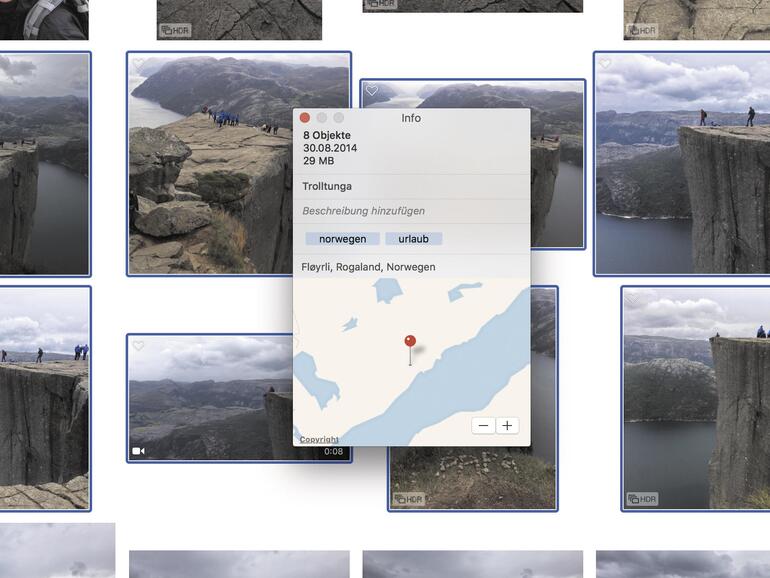770x578 pixels.
Task: Toggle heart on photo behind Info window
Action: pyautogui.click(x=372, y=90)
